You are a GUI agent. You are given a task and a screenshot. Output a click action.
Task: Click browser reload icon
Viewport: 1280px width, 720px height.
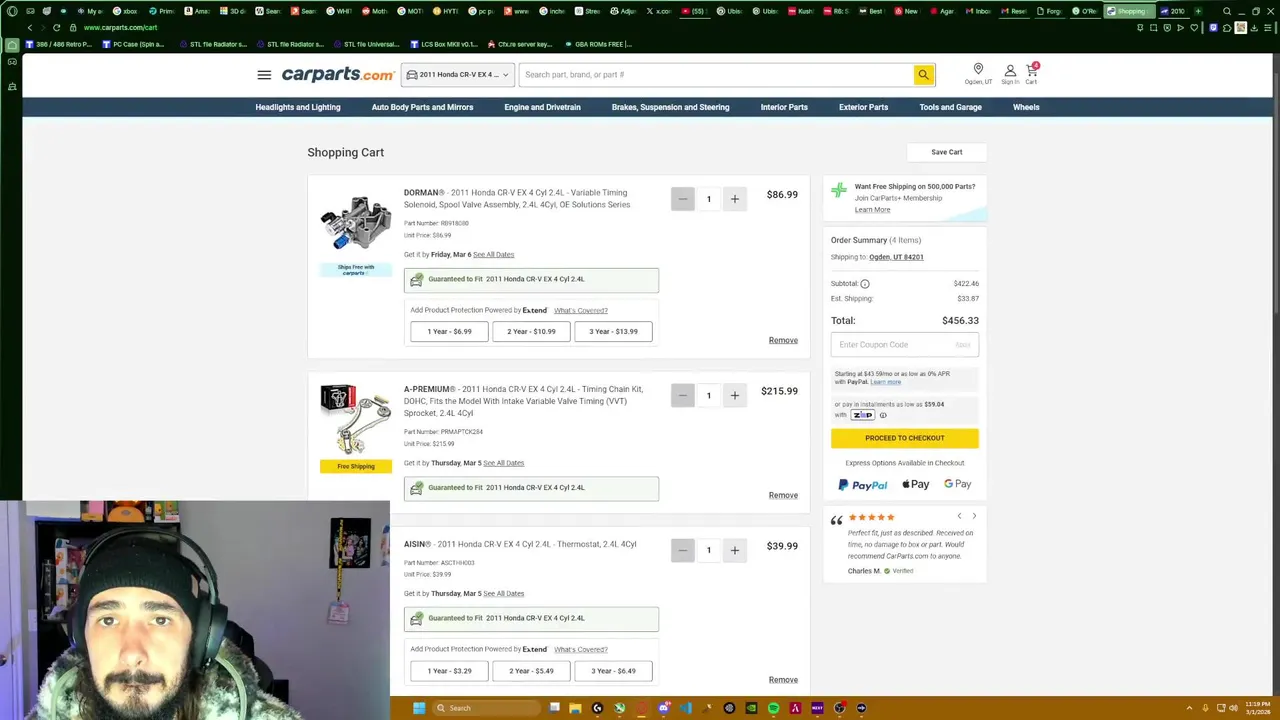[x=56, y=28]
